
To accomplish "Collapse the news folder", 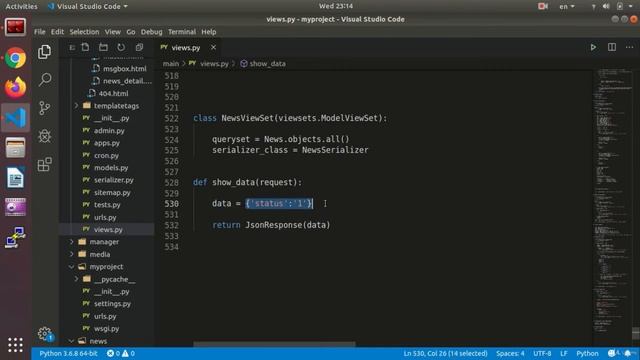I will 98,341.
